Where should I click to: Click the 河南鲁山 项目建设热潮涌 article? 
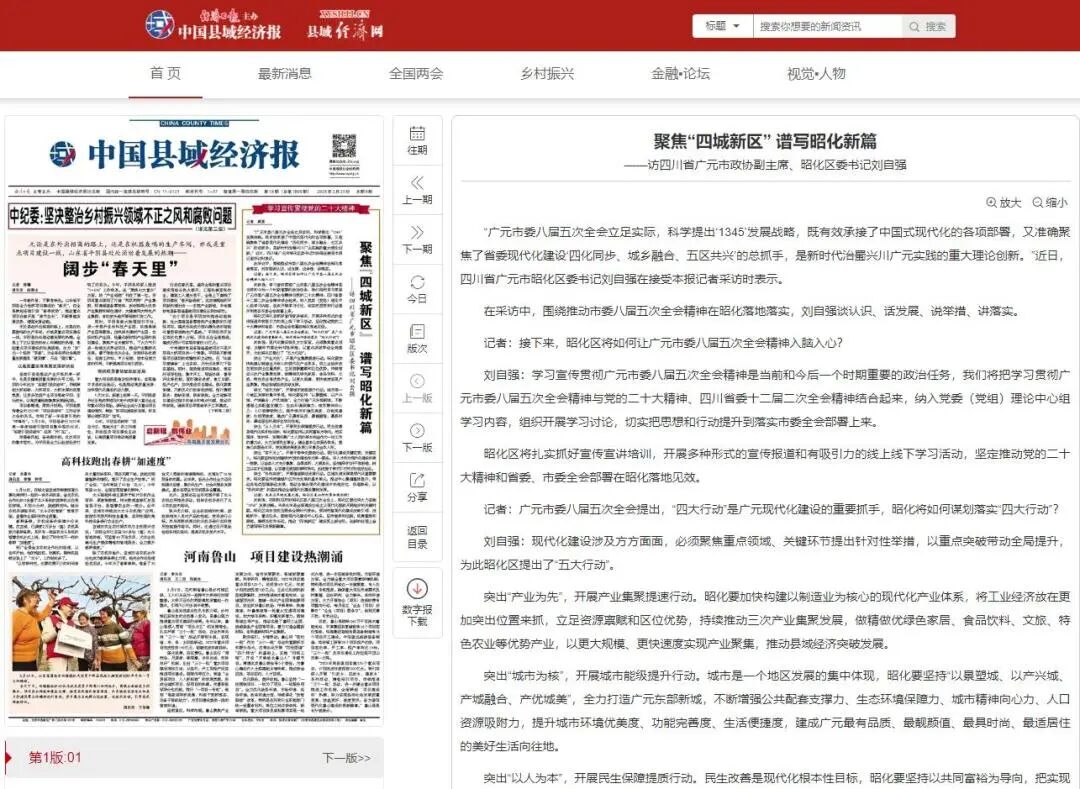tap(263, 556)
